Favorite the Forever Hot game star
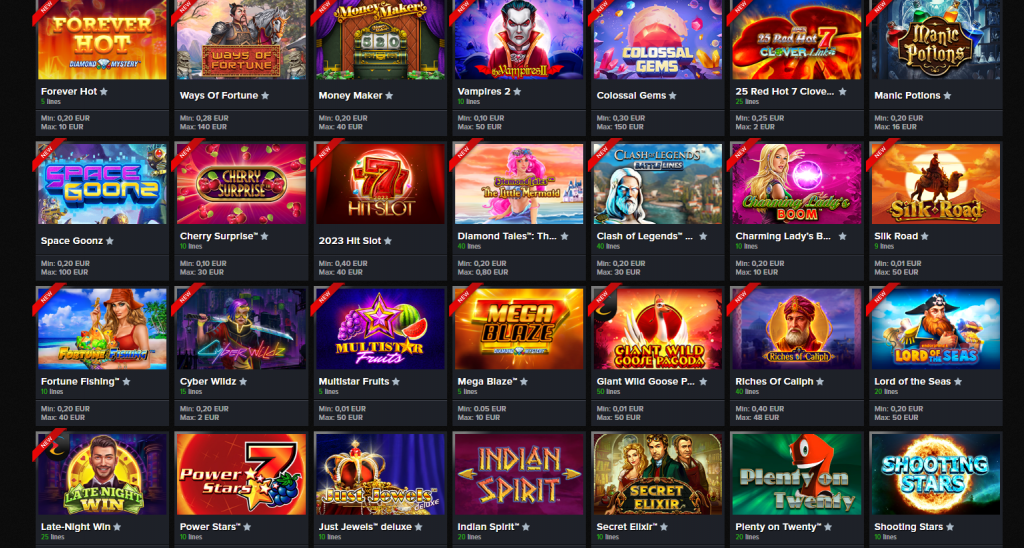Viewport: 1024px width, 548px height. tap(104, 91)
